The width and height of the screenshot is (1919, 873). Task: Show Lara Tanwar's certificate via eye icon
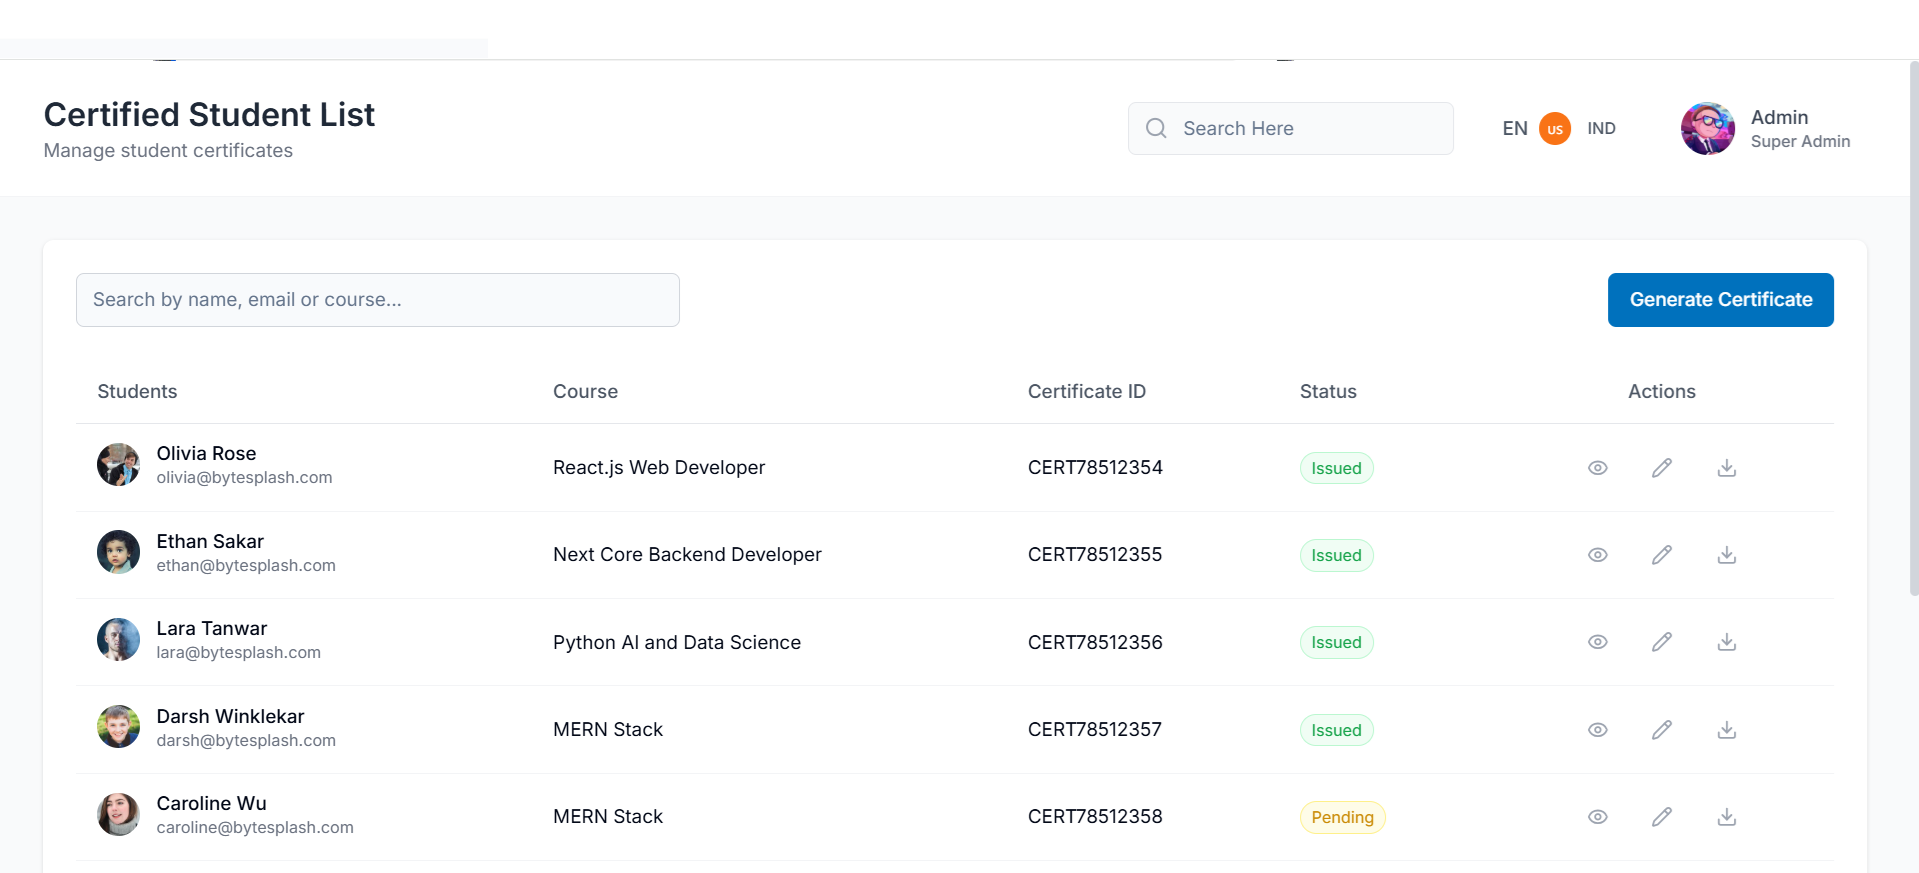click(1597, 642)
